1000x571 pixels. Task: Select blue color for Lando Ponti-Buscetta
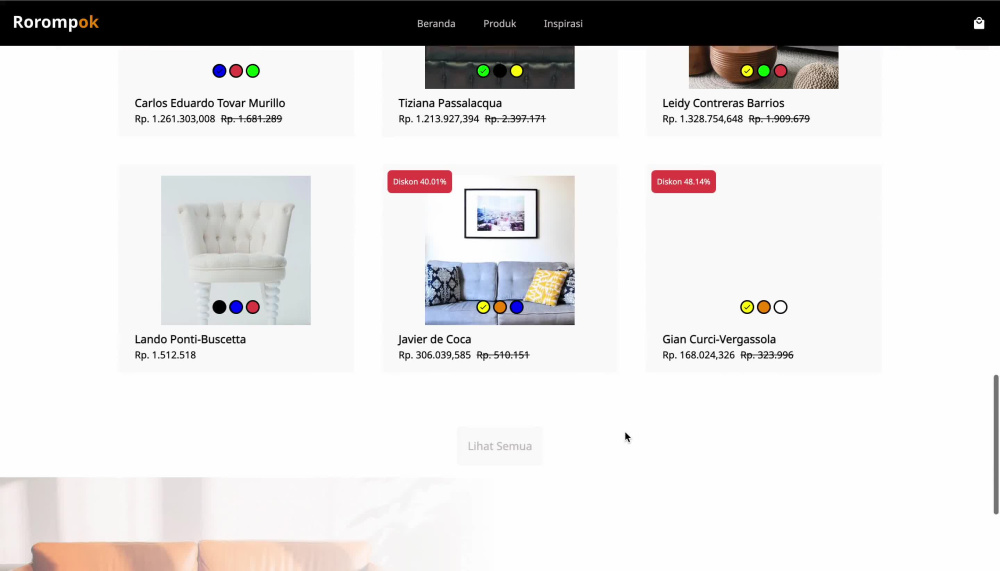pos(236,307)
